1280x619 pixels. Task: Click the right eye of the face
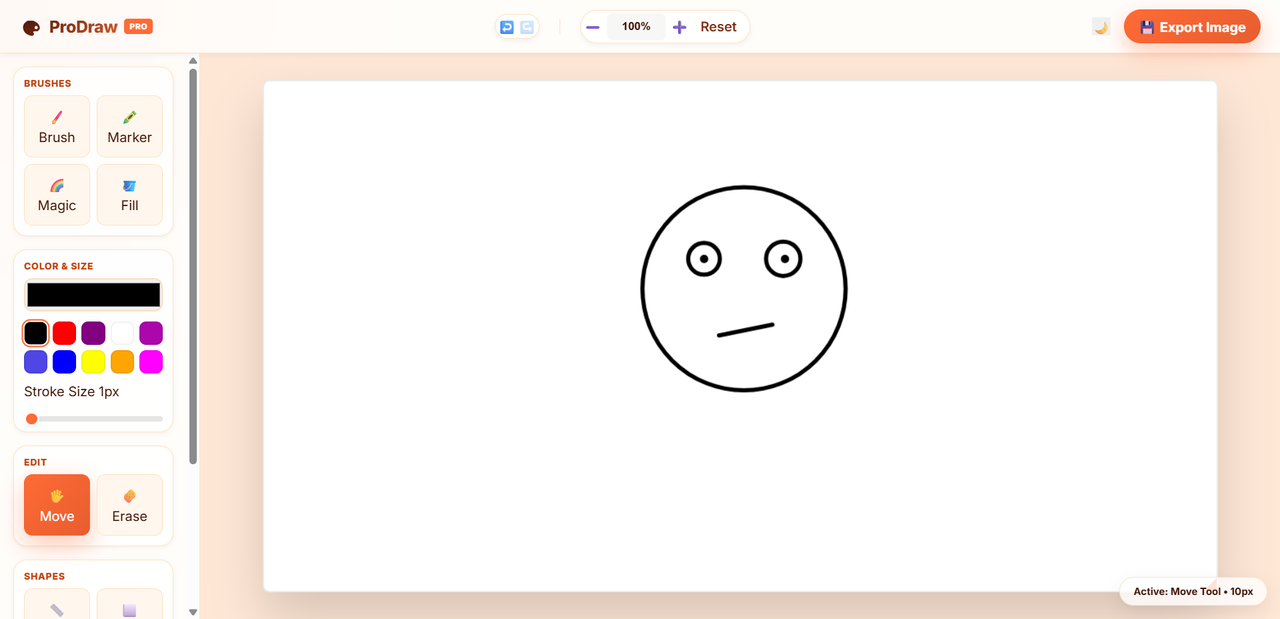tap(784, 259)
